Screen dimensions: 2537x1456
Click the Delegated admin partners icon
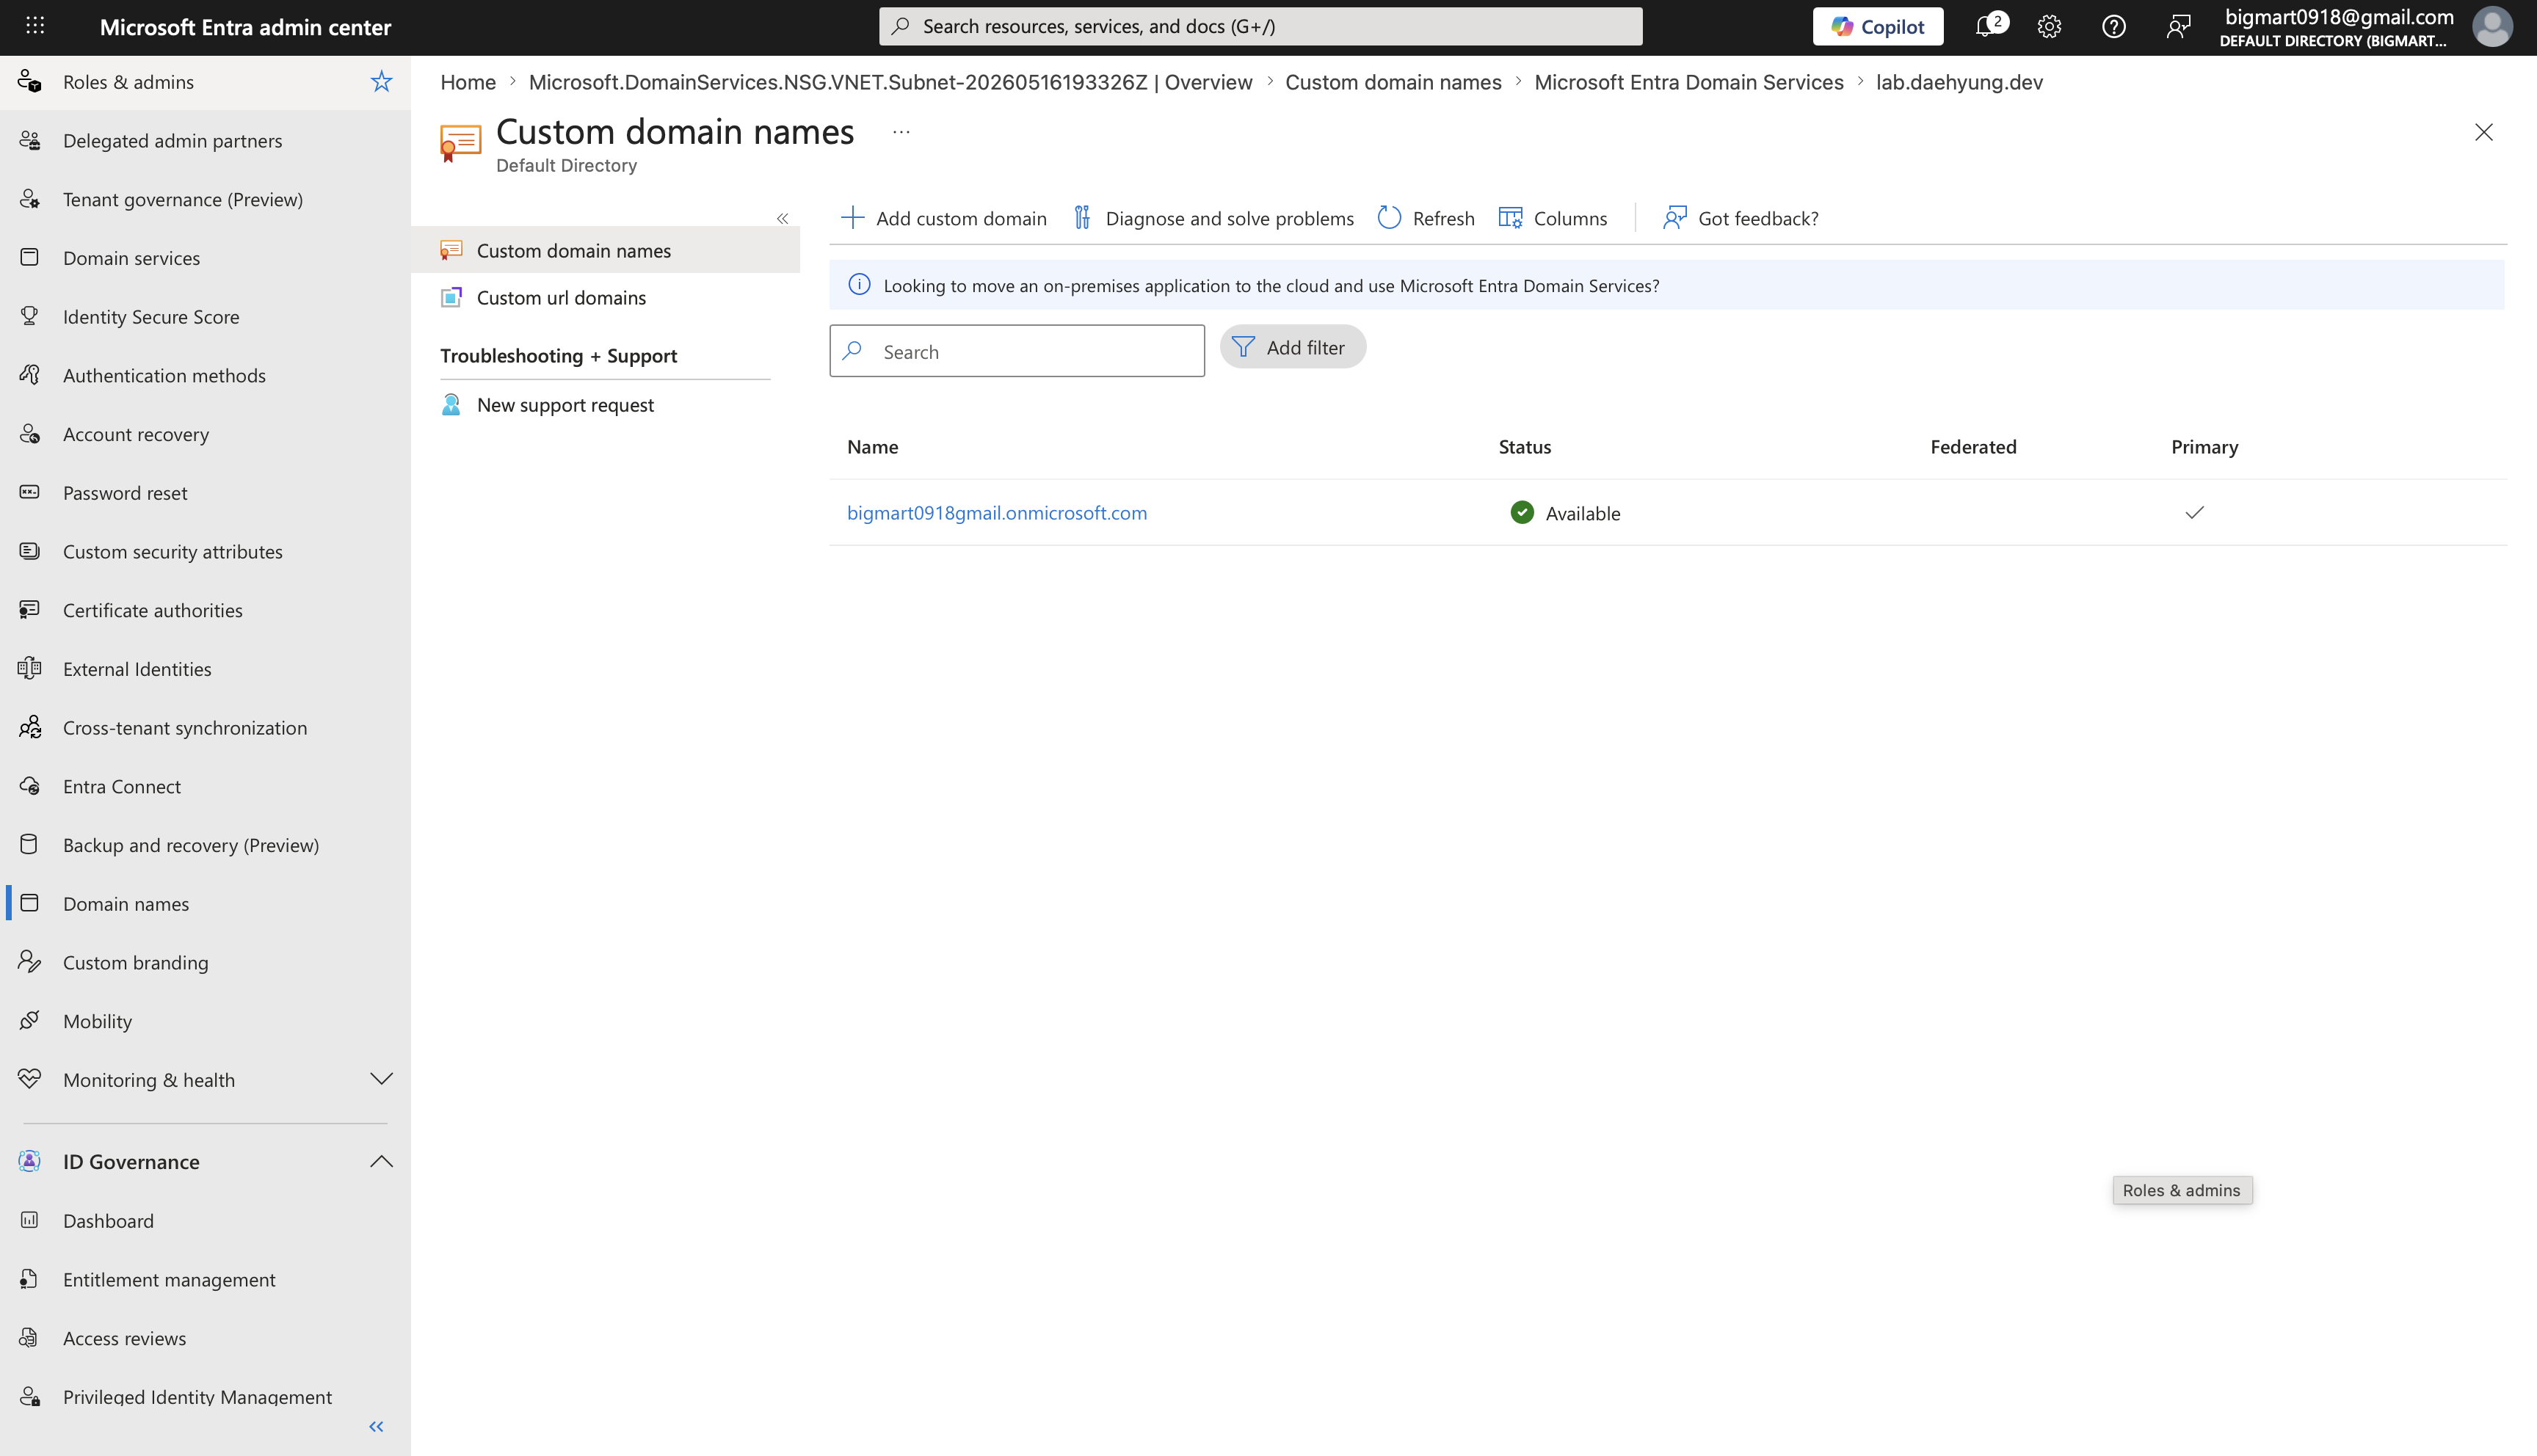point(30,140)
